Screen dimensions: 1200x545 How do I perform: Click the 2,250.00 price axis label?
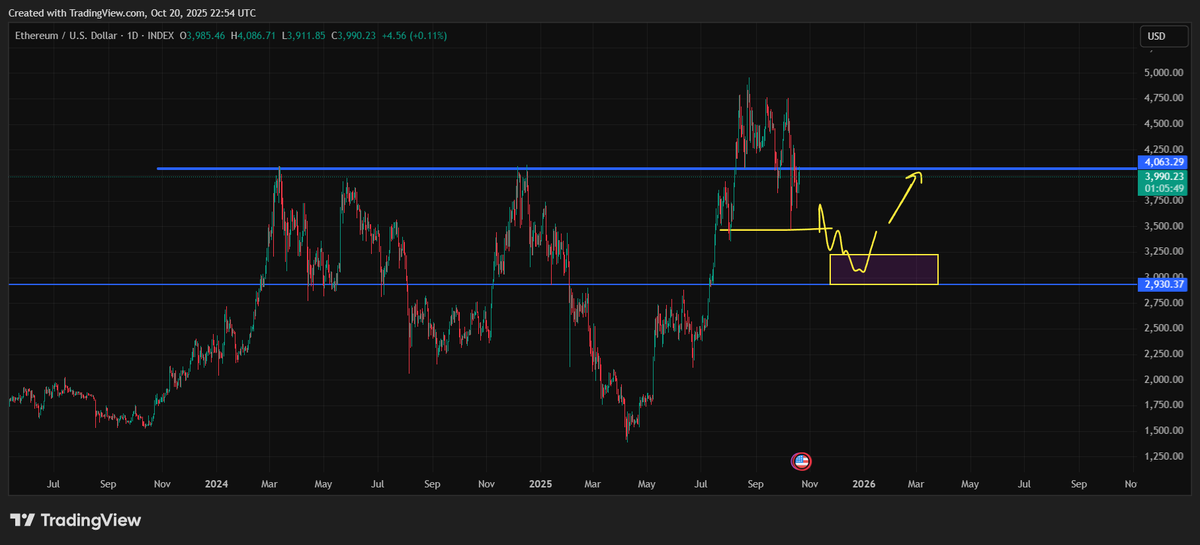click(1164, 354)
